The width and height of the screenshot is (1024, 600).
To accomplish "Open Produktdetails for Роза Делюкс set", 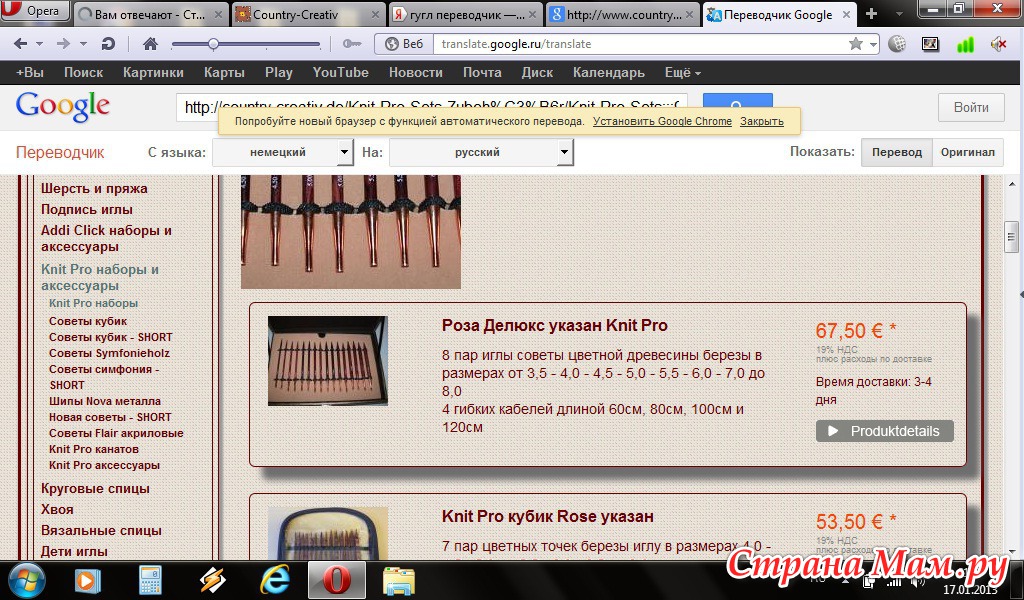I will [x=885, y=431].
